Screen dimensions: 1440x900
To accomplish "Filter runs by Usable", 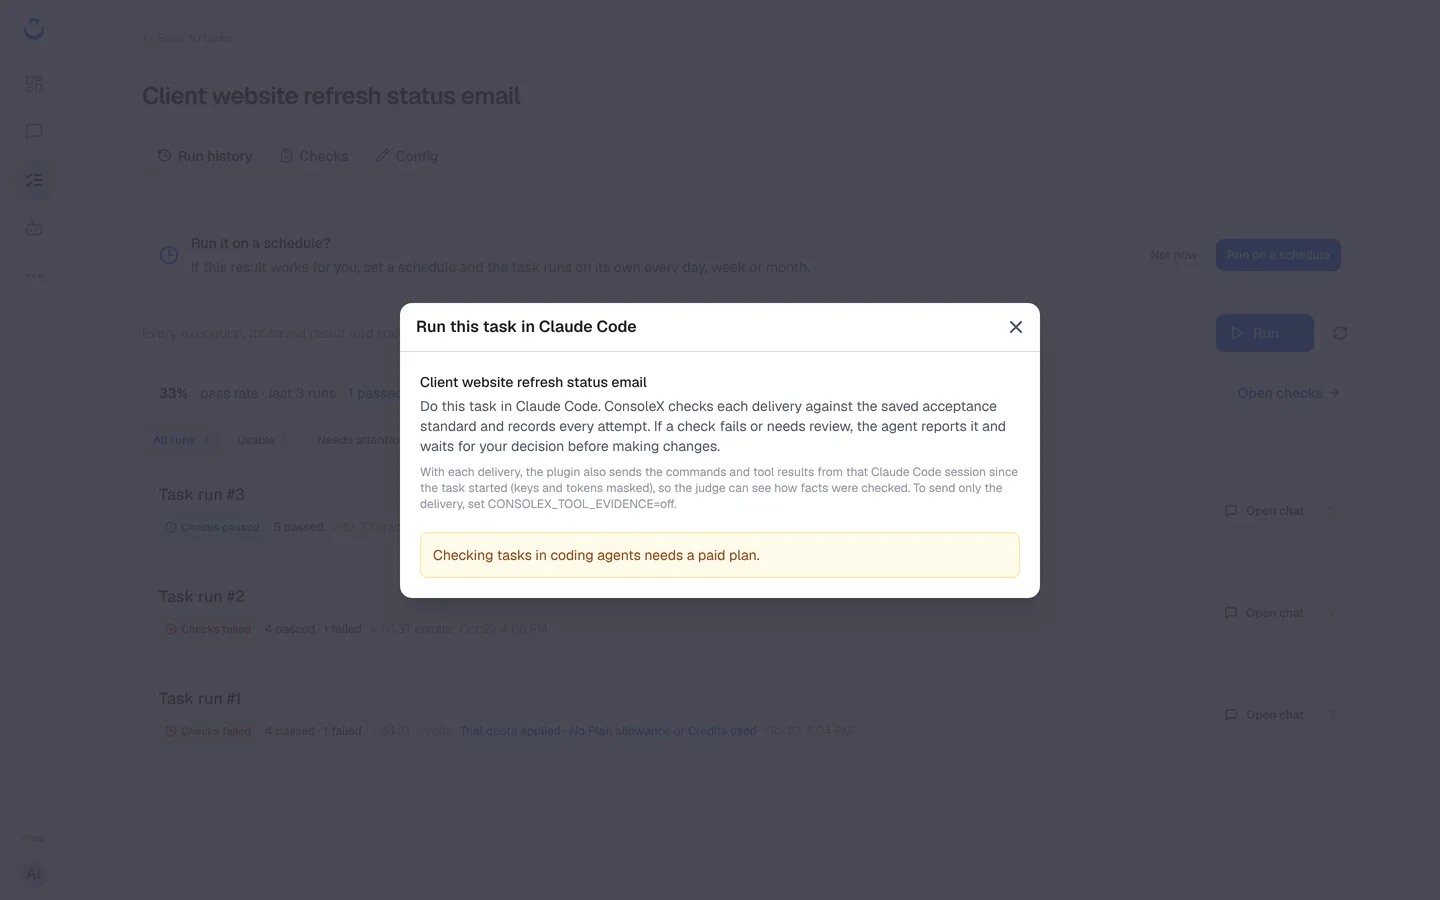I will coord(262,440).
